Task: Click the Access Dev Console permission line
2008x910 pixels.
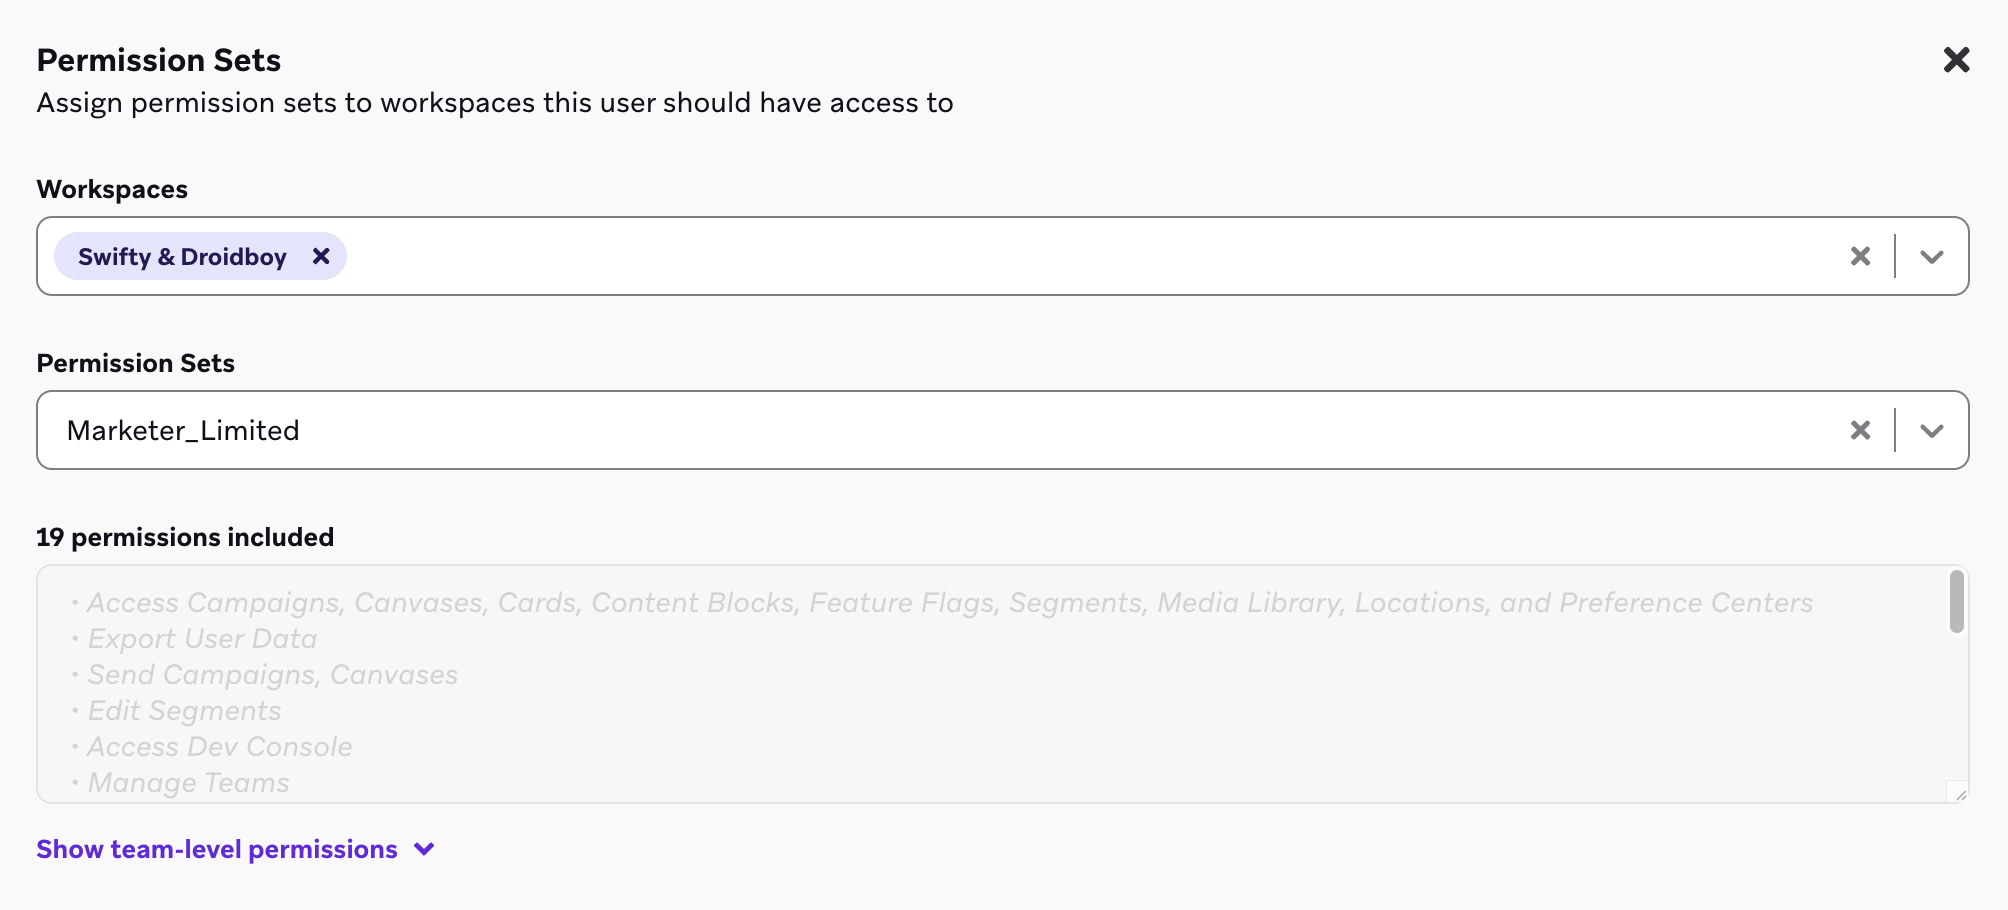Action: click(220, 747)
